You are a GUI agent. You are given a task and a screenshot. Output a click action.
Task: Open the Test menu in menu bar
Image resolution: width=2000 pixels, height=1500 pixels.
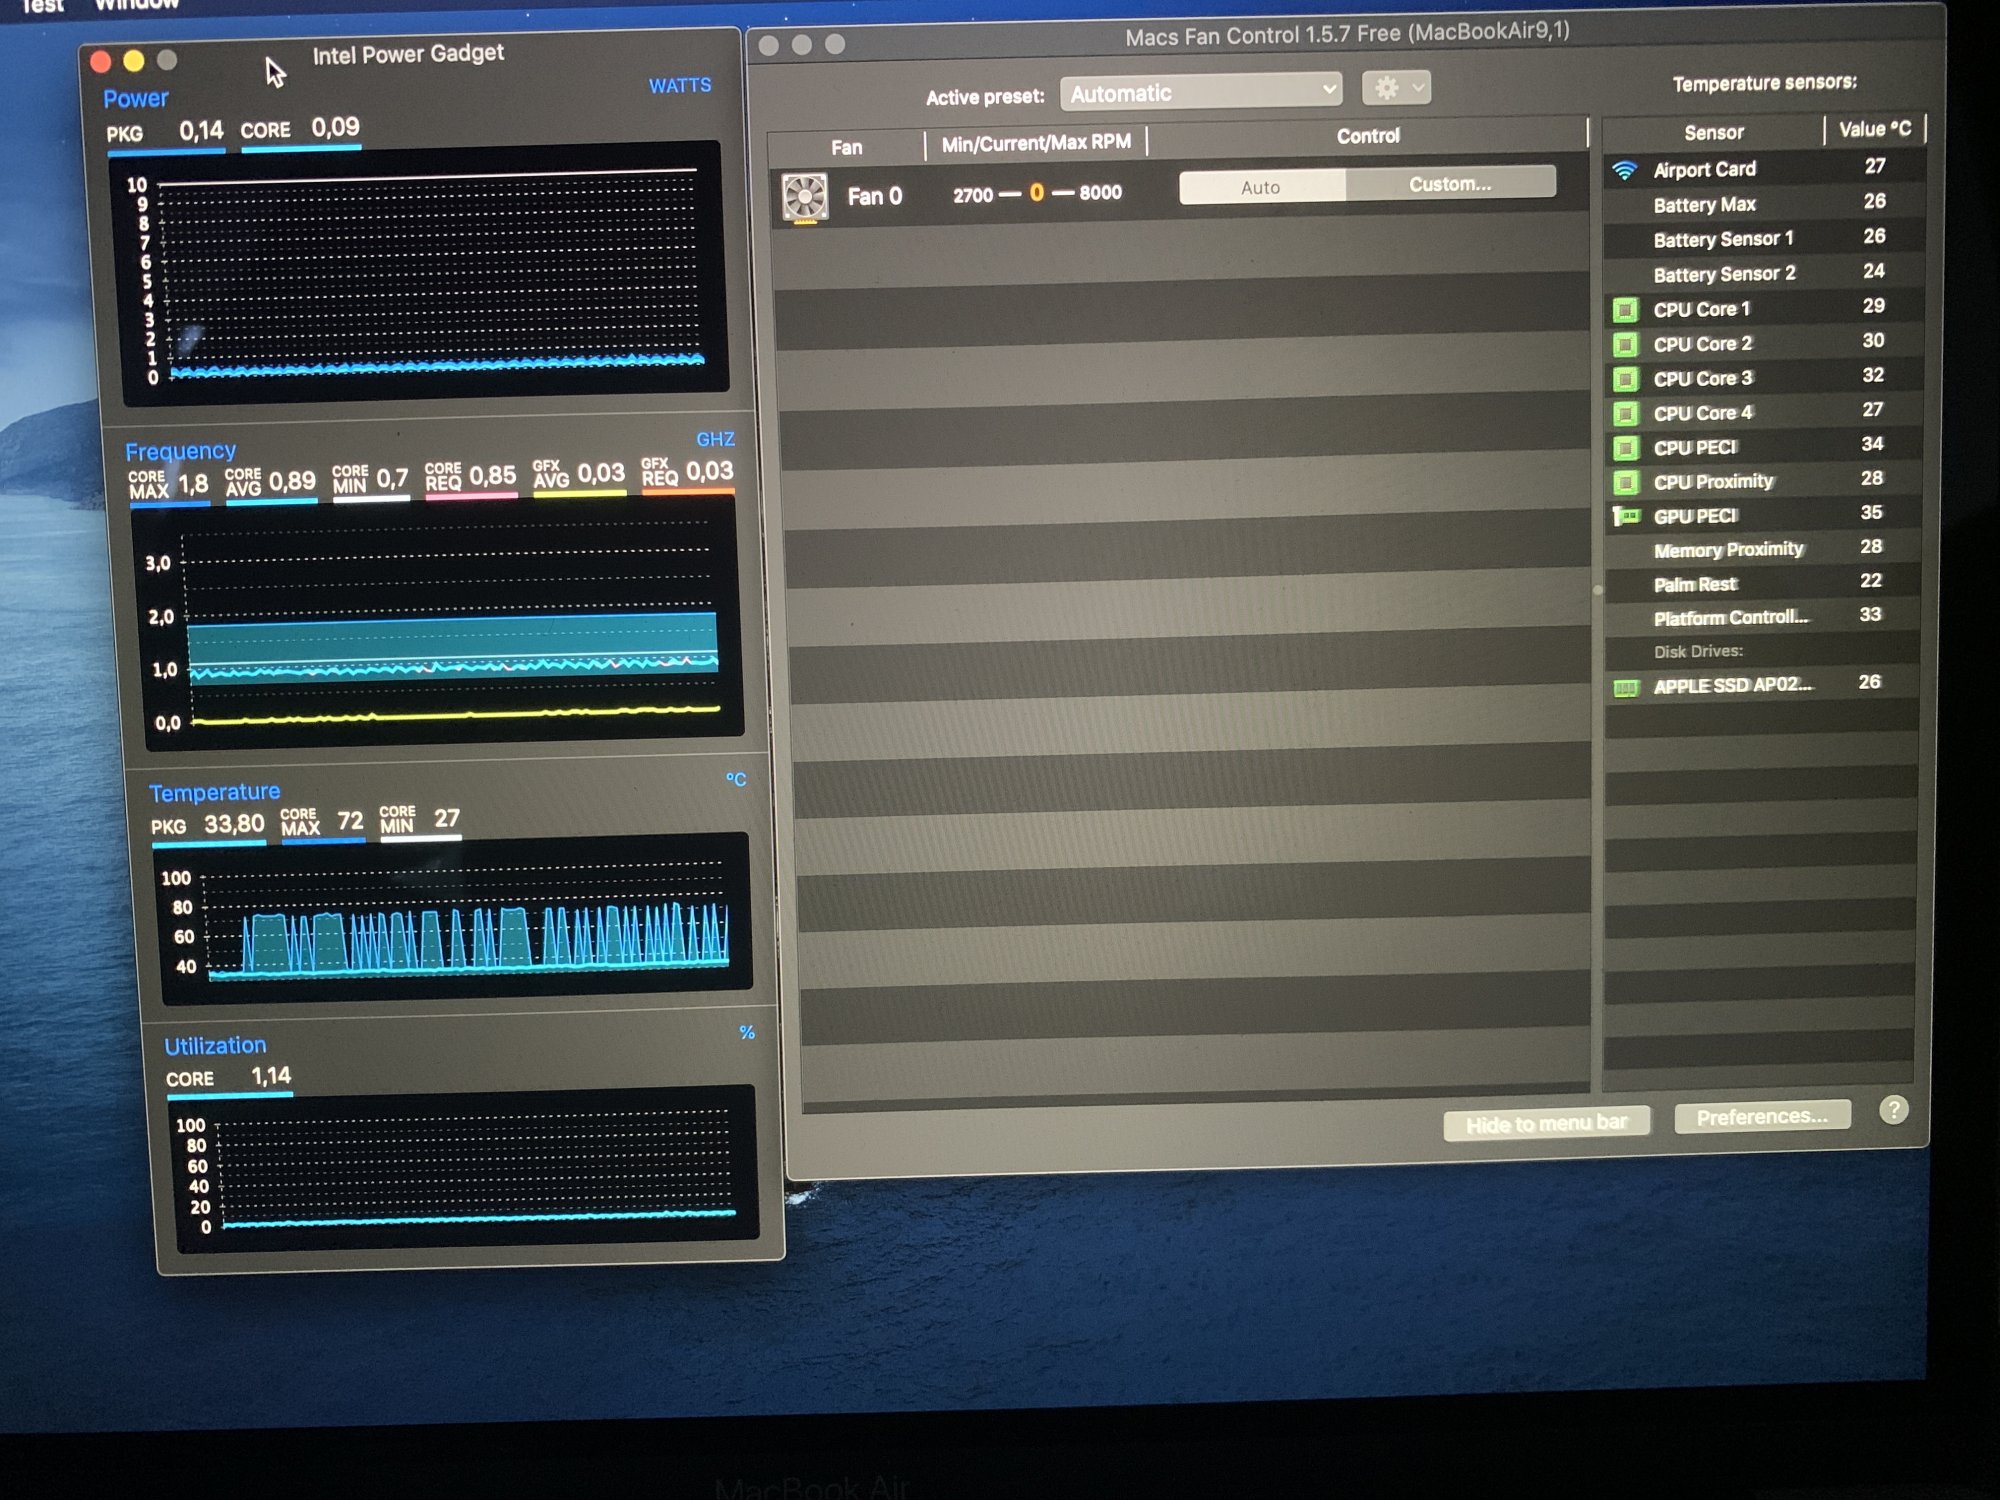pyautogui.click(x=42, y=6)
